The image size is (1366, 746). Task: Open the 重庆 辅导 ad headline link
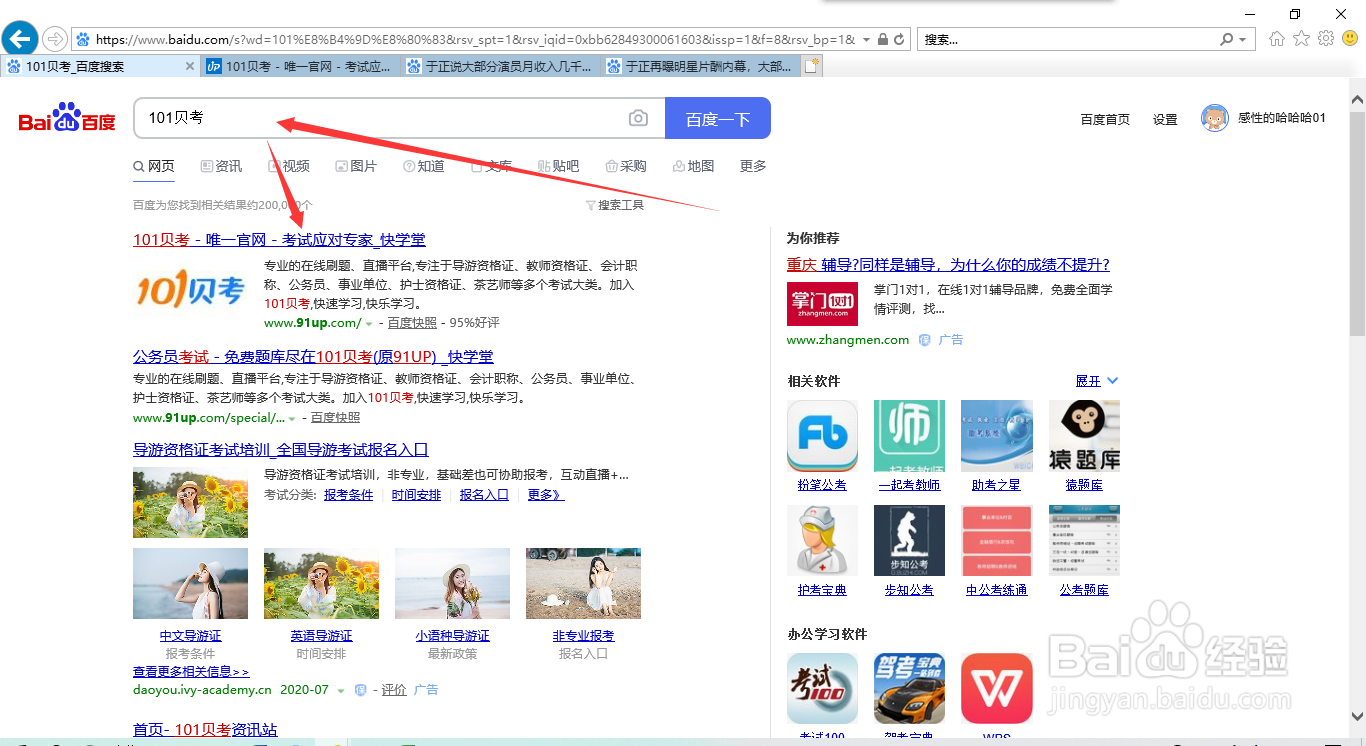[948, 265]
